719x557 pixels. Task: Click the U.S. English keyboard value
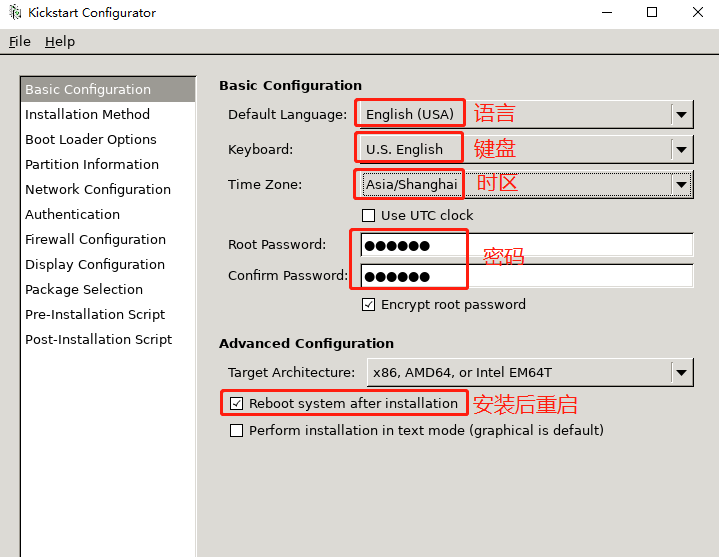point(404,149)
